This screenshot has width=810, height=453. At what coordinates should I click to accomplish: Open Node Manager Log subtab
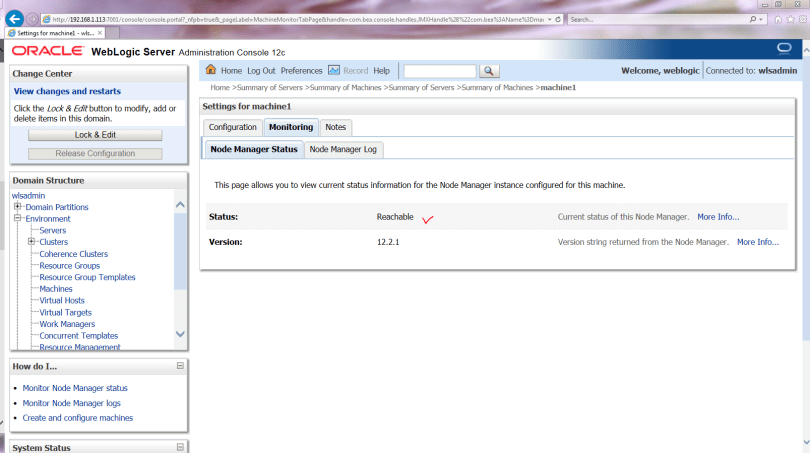[x=343, y=149]
